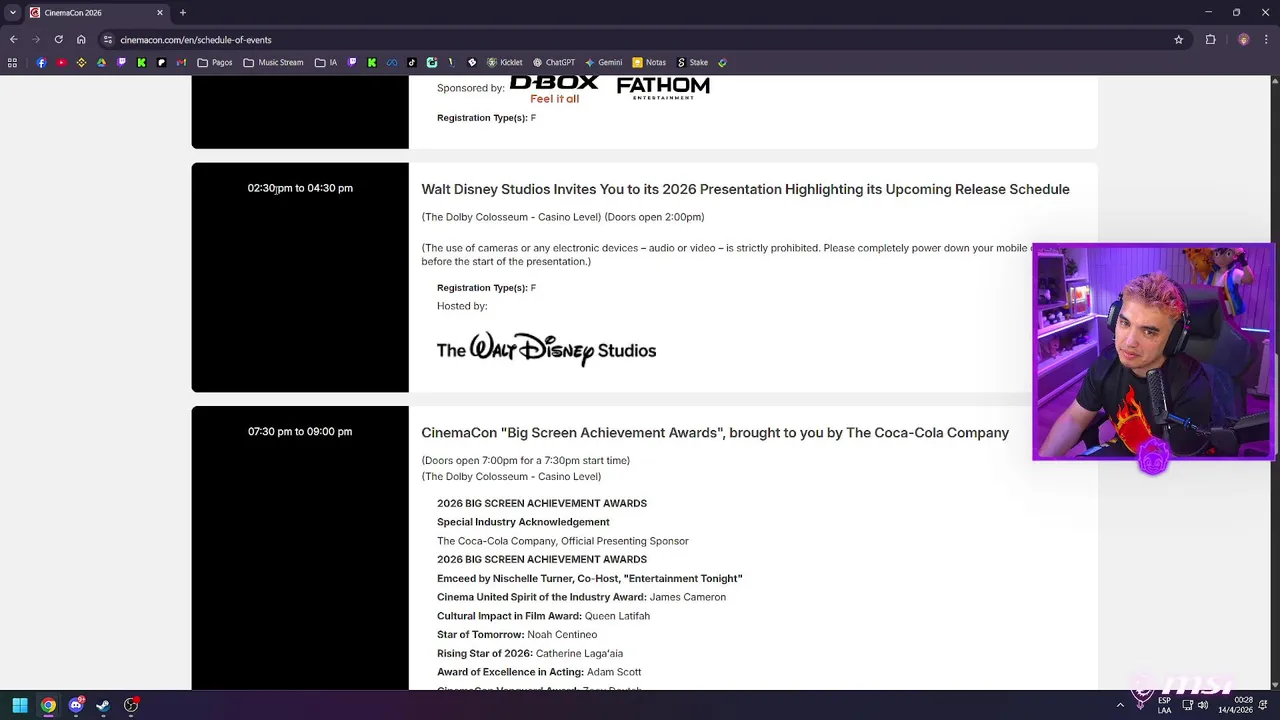The width and height of the screenshot is (1280, 720).
Task: Open the Gmail bookmark
Action: coord(181,62)
